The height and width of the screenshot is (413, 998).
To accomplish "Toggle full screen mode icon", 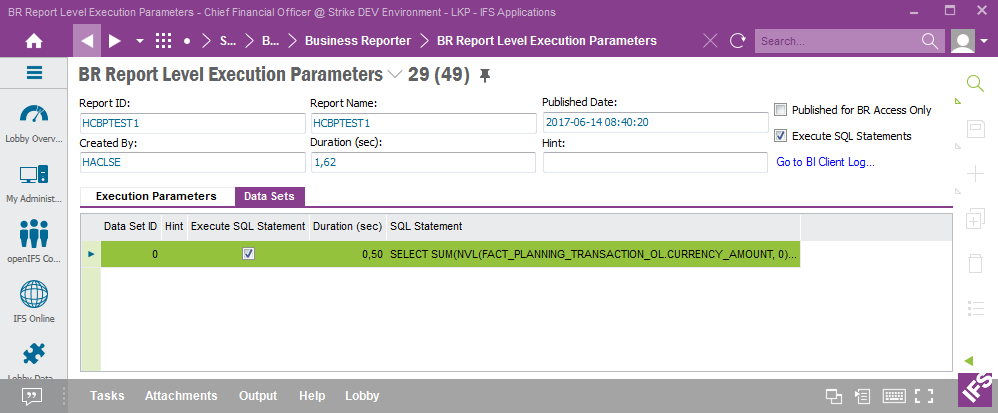I will 924,396.
